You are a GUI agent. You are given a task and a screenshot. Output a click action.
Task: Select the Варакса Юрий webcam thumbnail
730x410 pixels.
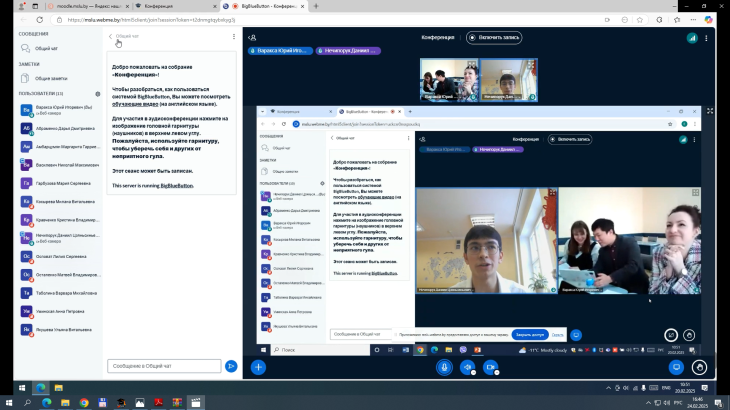point(449,80)
